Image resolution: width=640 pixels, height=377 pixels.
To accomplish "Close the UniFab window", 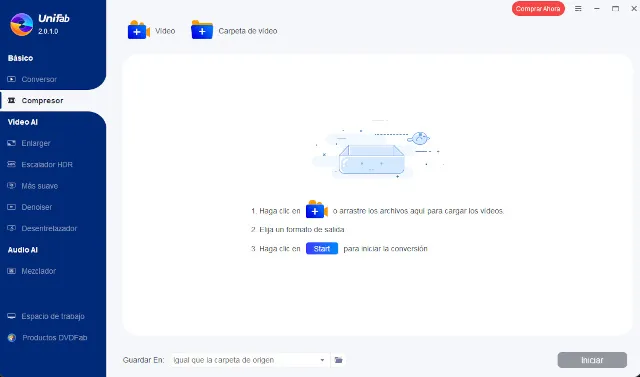I will [634, 9].
